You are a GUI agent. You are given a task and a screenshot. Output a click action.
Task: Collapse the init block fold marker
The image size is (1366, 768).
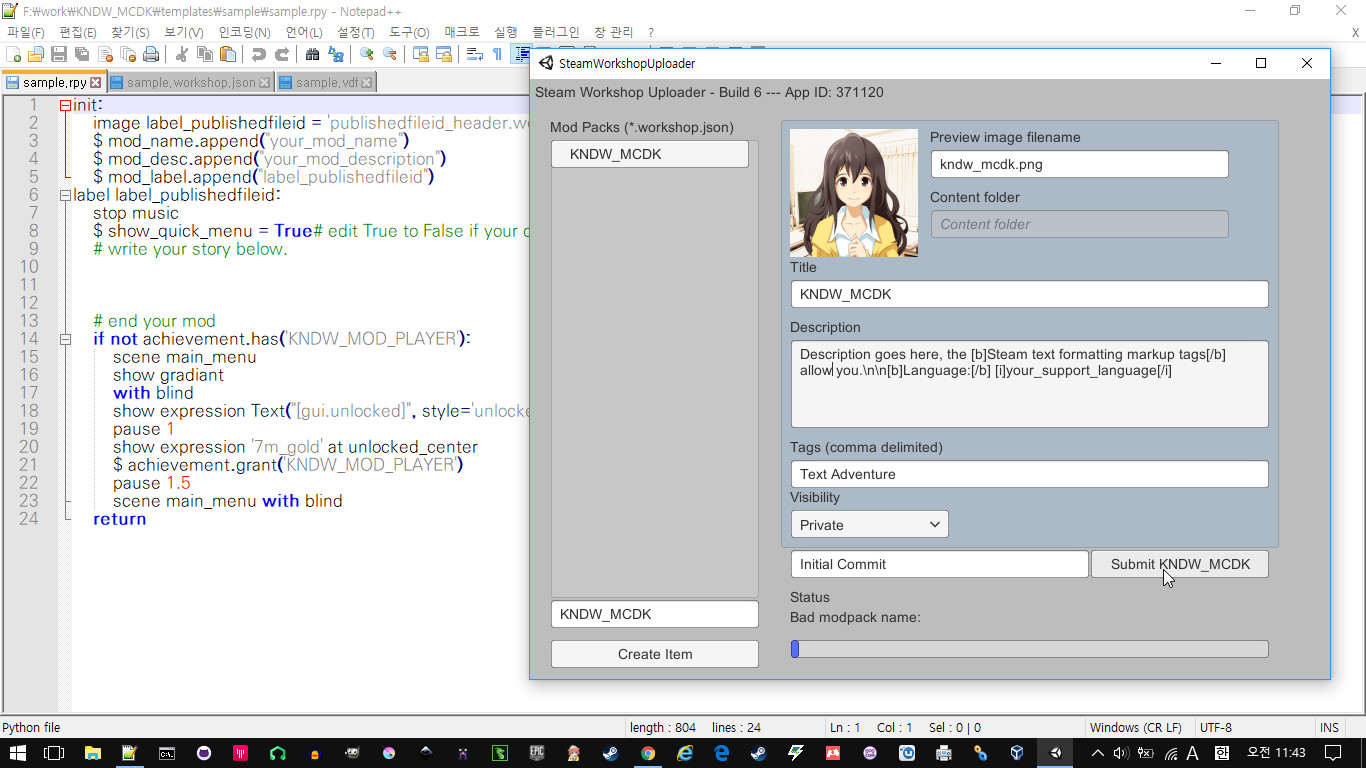point(65,105)
